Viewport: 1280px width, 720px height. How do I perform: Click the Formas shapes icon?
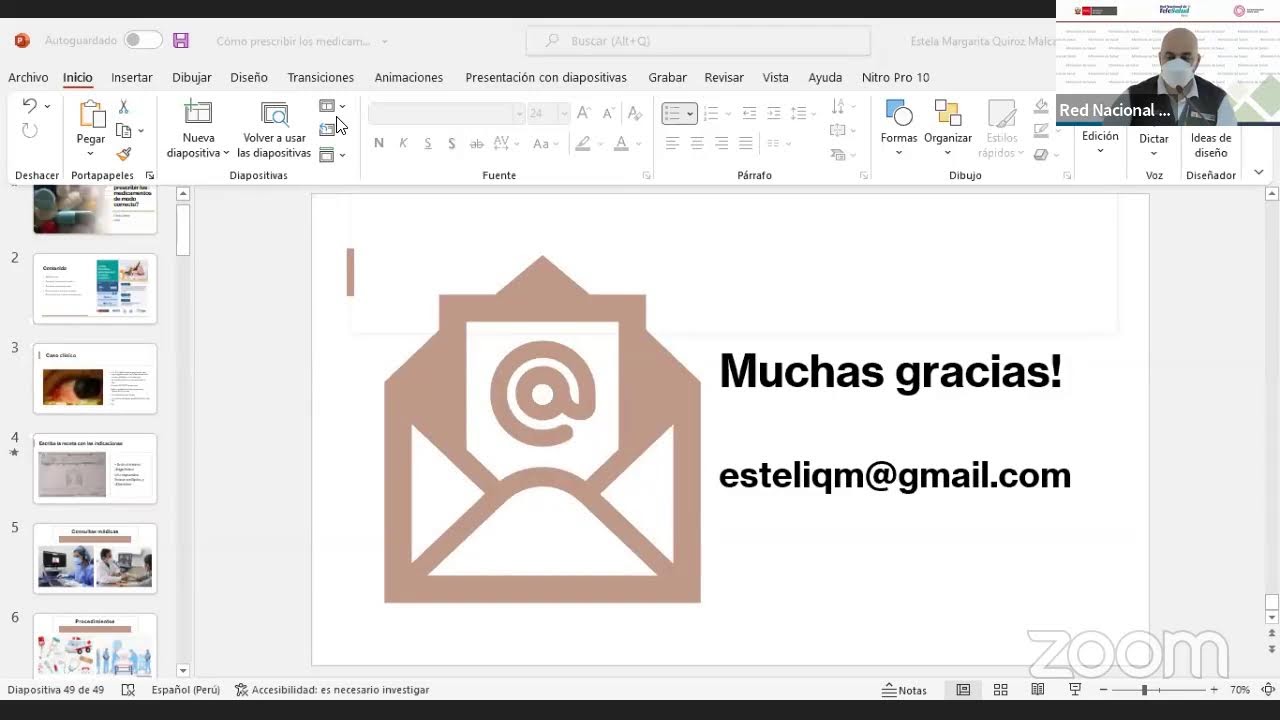pos(899,113)
